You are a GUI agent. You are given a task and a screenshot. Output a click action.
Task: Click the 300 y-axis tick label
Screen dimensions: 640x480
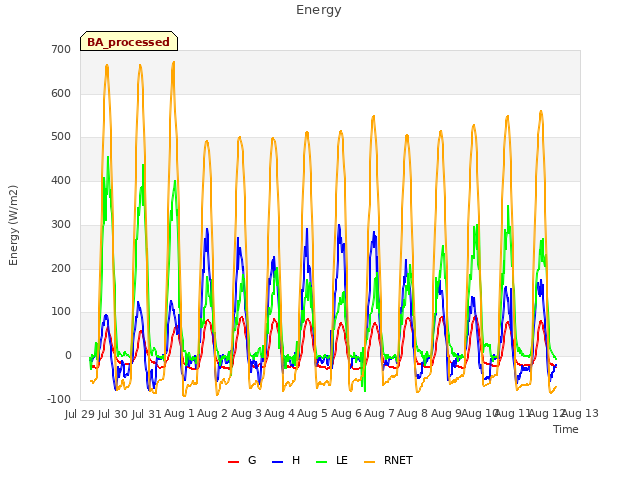pyautogui.click(x=61, y=224)
